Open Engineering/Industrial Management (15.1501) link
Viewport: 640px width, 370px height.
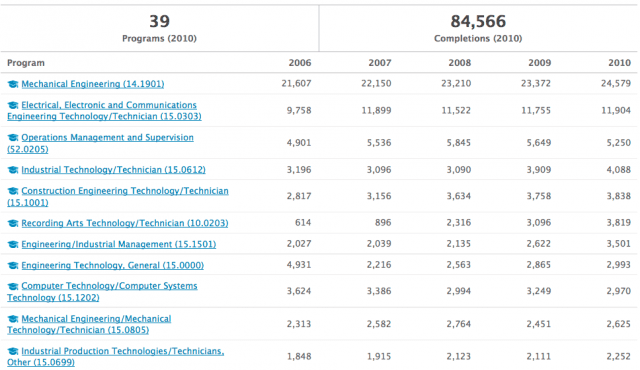[119, 244]
